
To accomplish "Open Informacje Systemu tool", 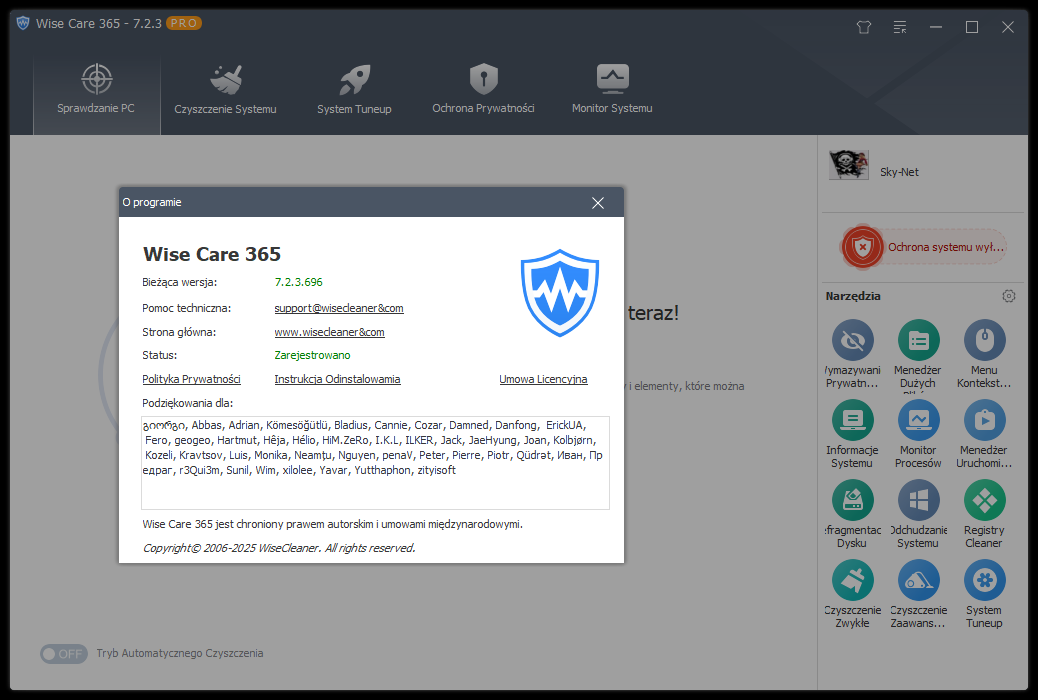I will 853,434.
